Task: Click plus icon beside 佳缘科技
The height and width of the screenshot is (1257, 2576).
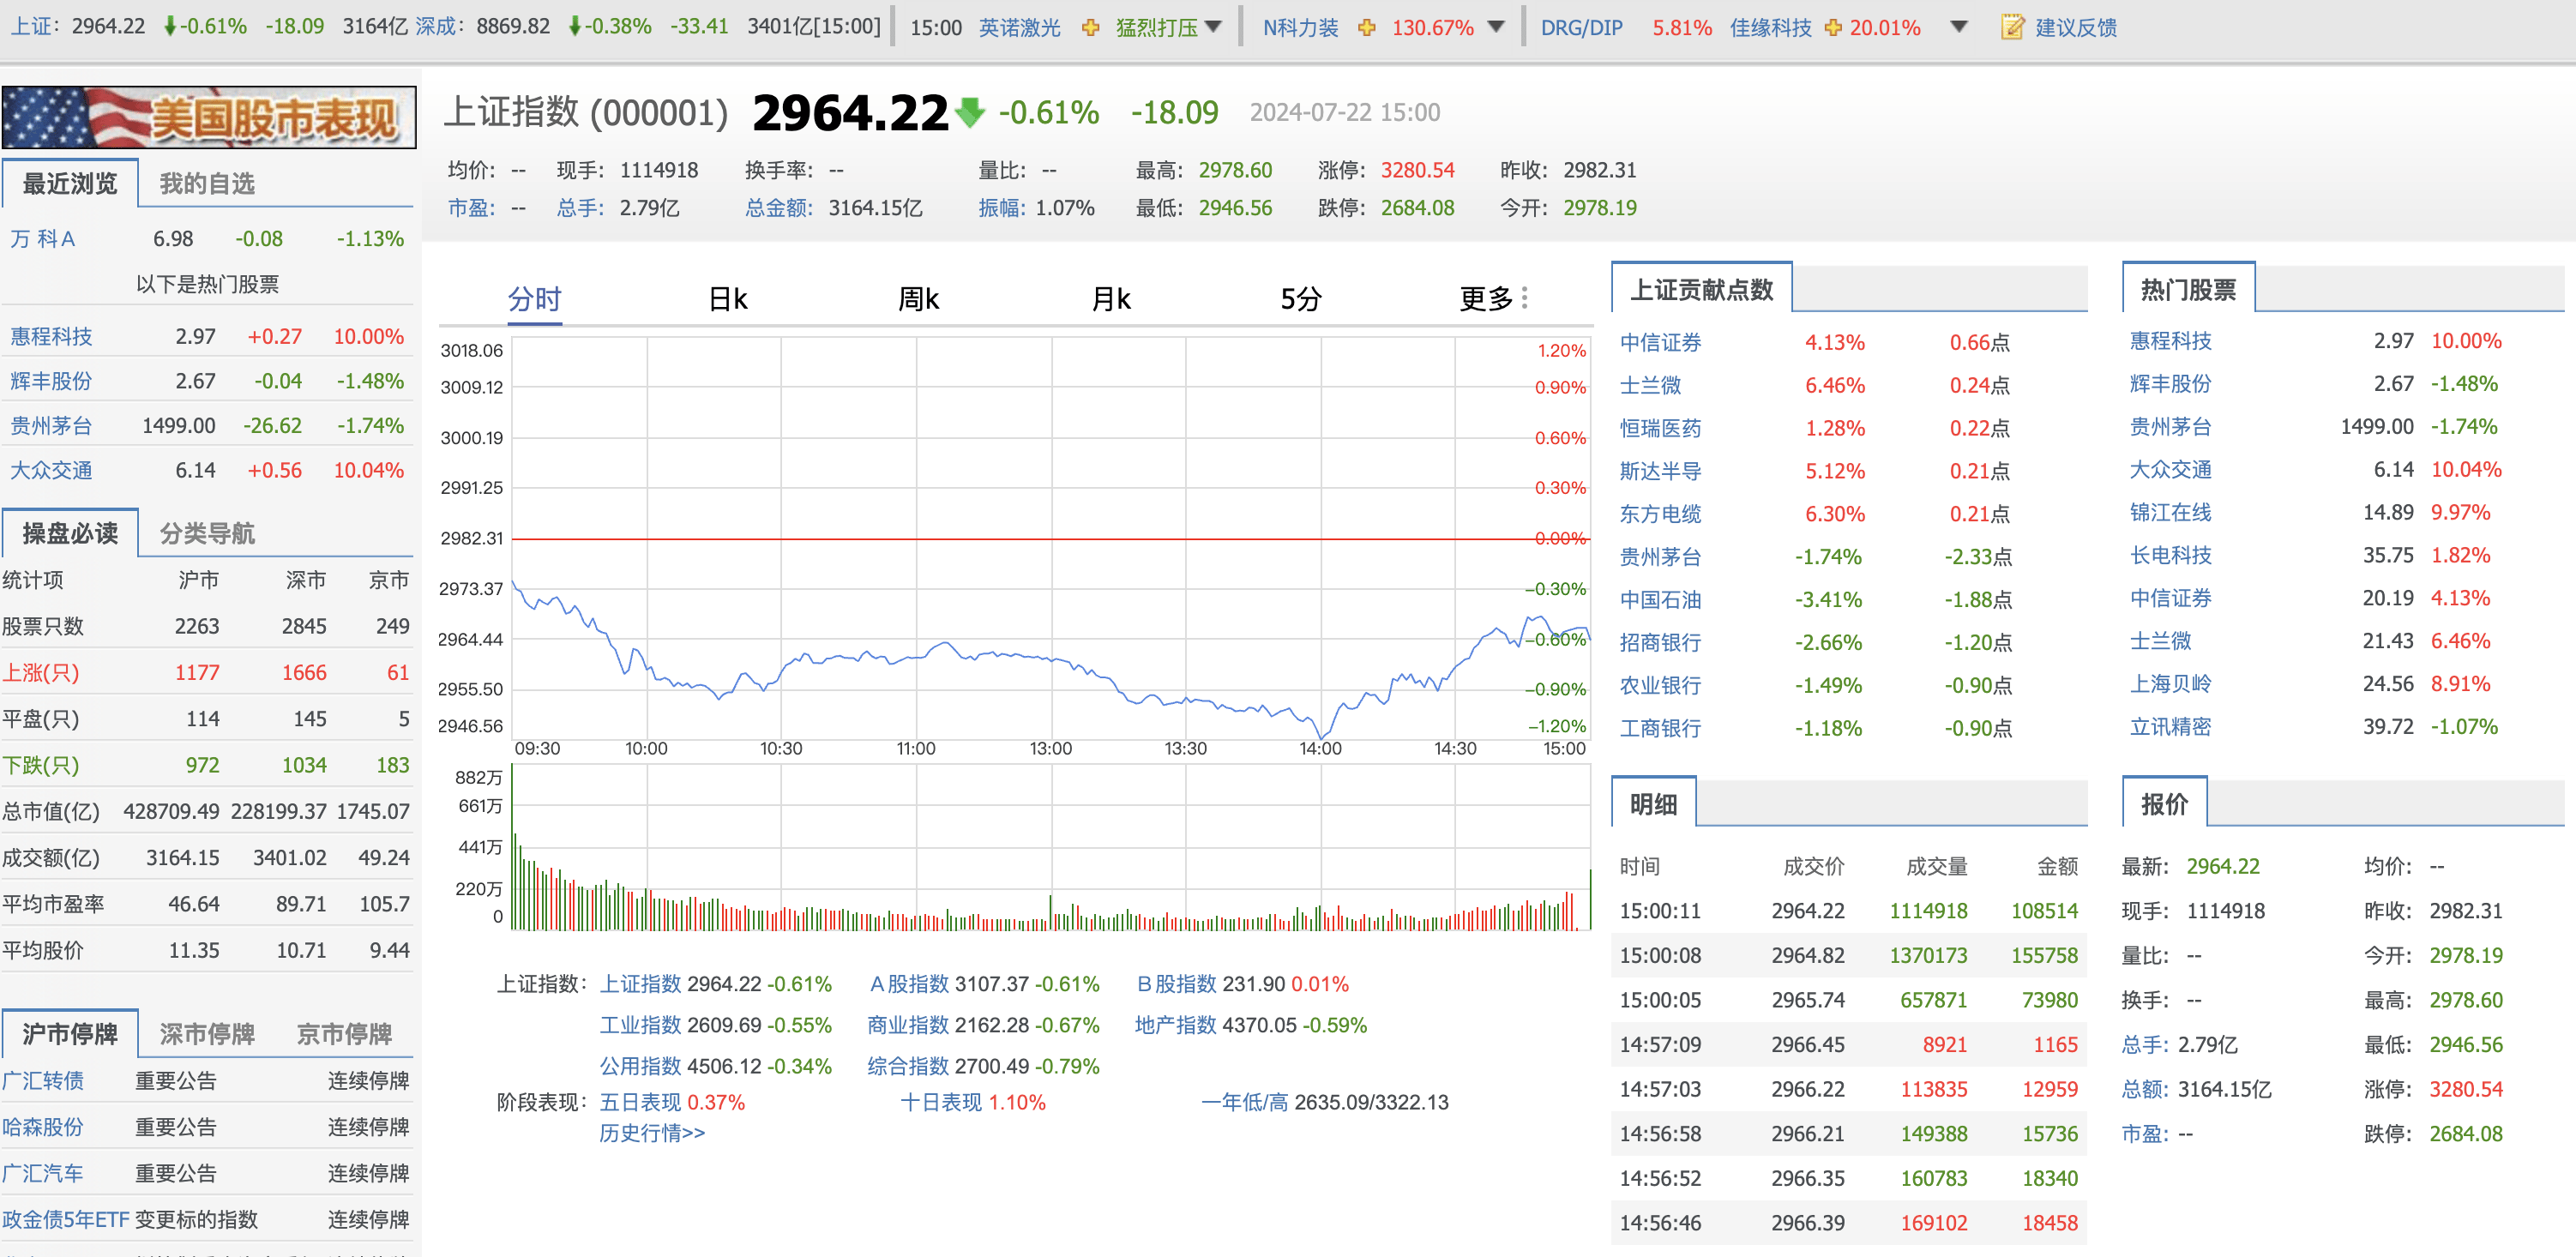Action: click(x=1833, y=28)
